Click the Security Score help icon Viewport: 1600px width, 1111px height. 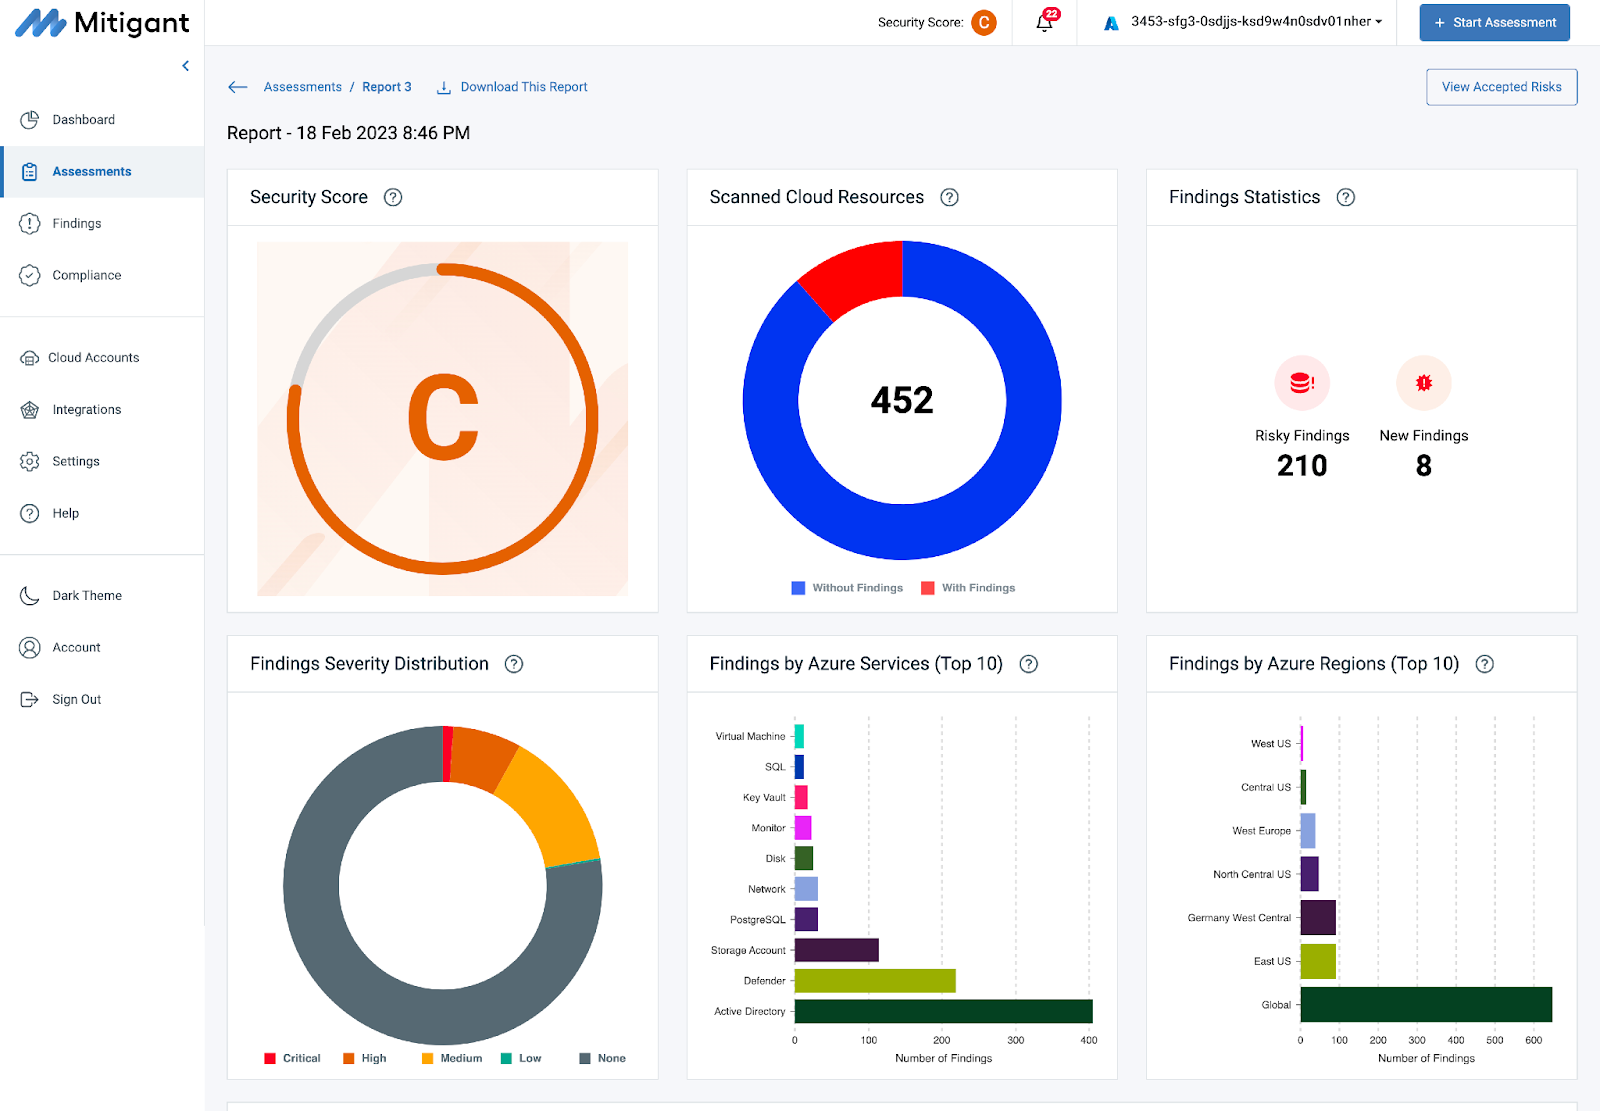pyautogui.click(x=393, y=197)
